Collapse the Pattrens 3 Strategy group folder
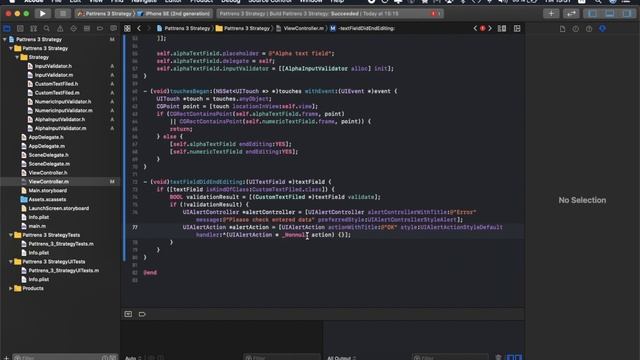The image size is (640, 360). point(11,48)
